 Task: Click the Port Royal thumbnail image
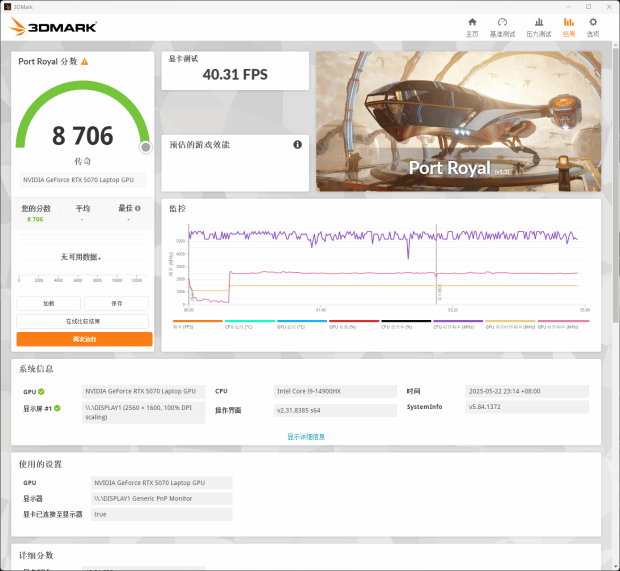[x=458, y=121]
